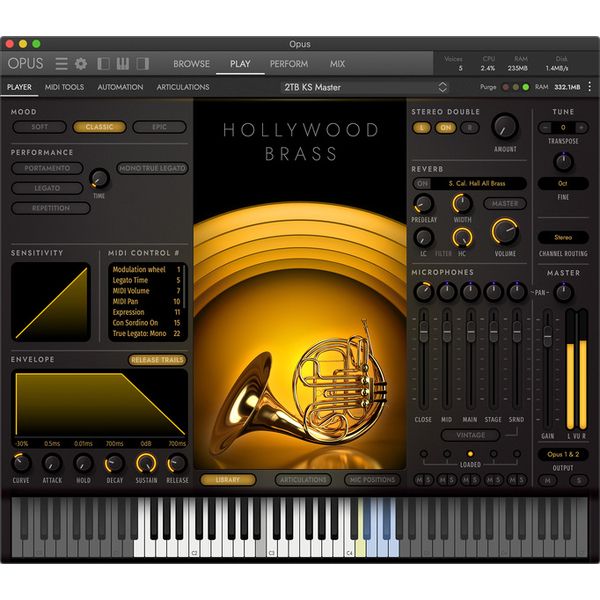600x600 pixels.
Task: Click the envelope Release knob
Action: 177,463
